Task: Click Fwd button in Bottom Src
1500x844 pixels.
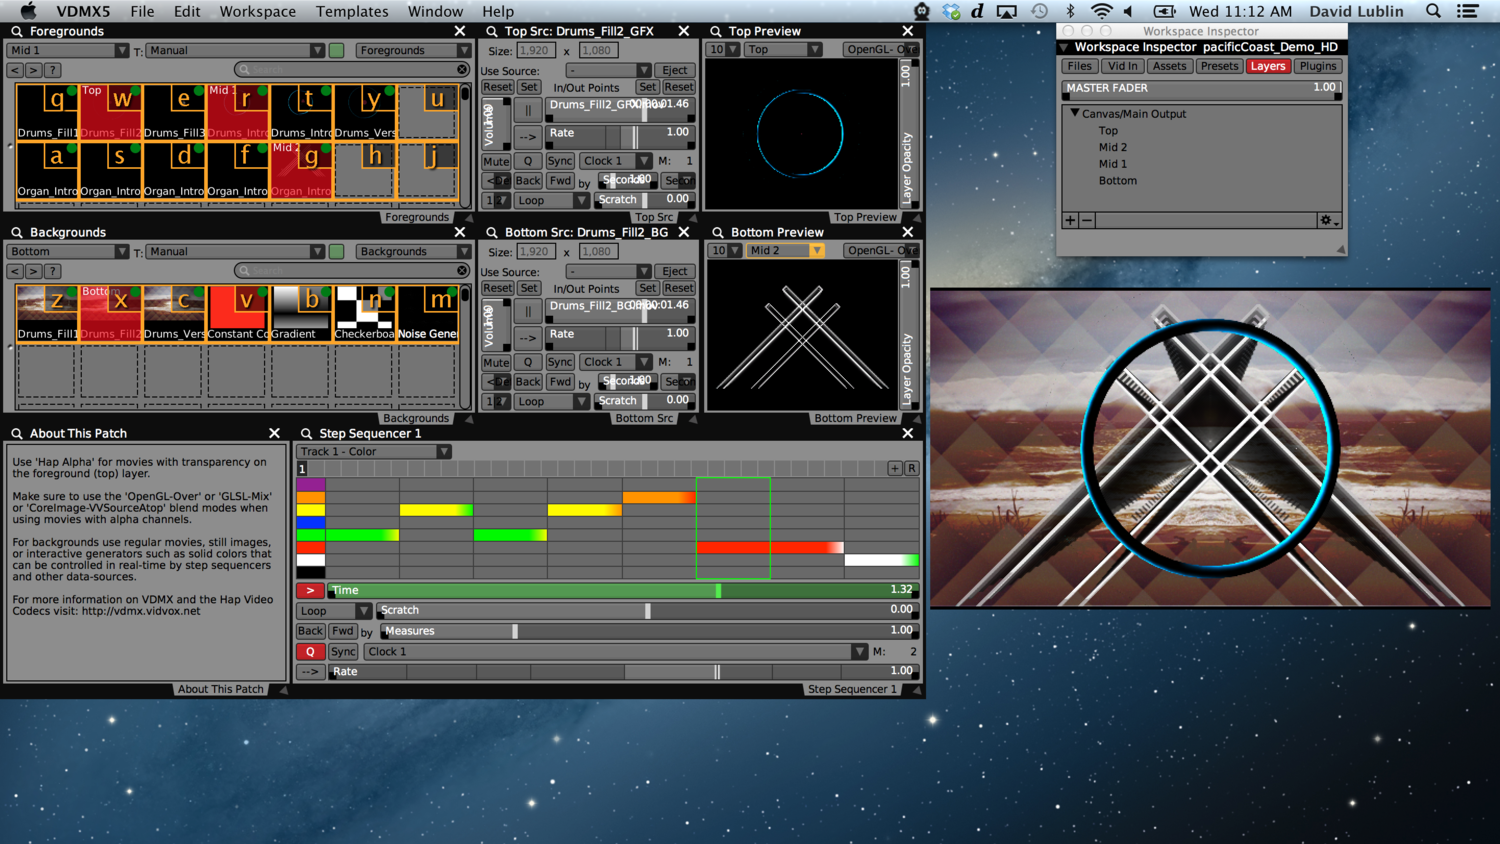Action: (x=560, y=382)
